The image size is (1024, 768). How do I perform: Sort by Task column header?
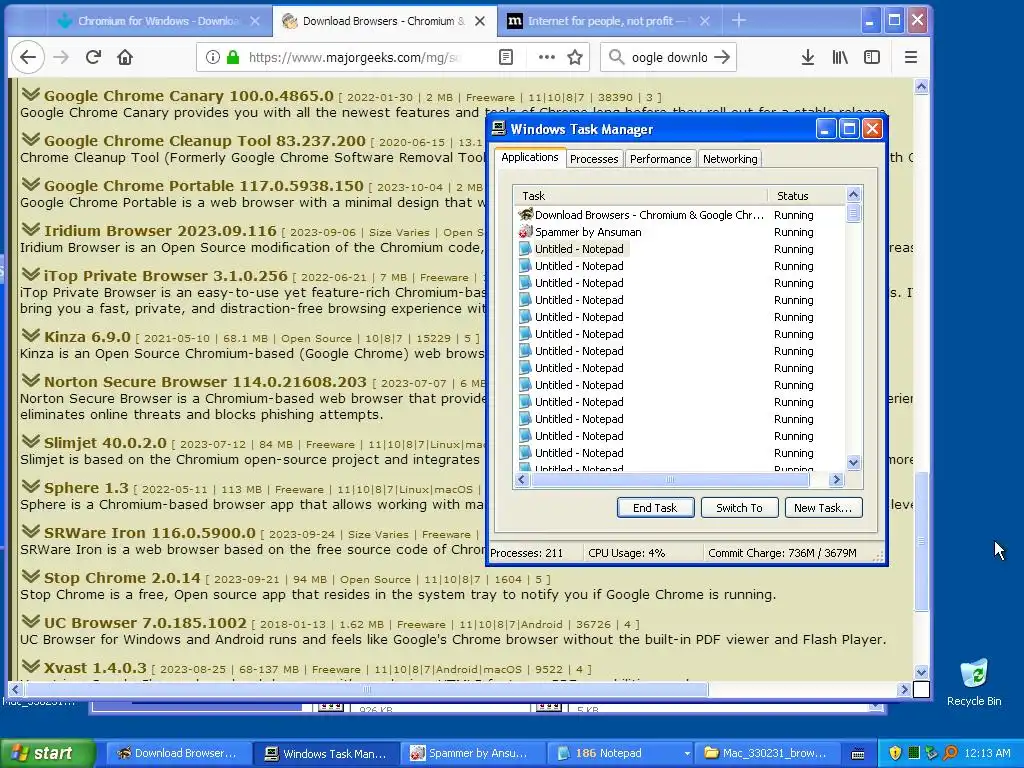[x=641, y=195]
